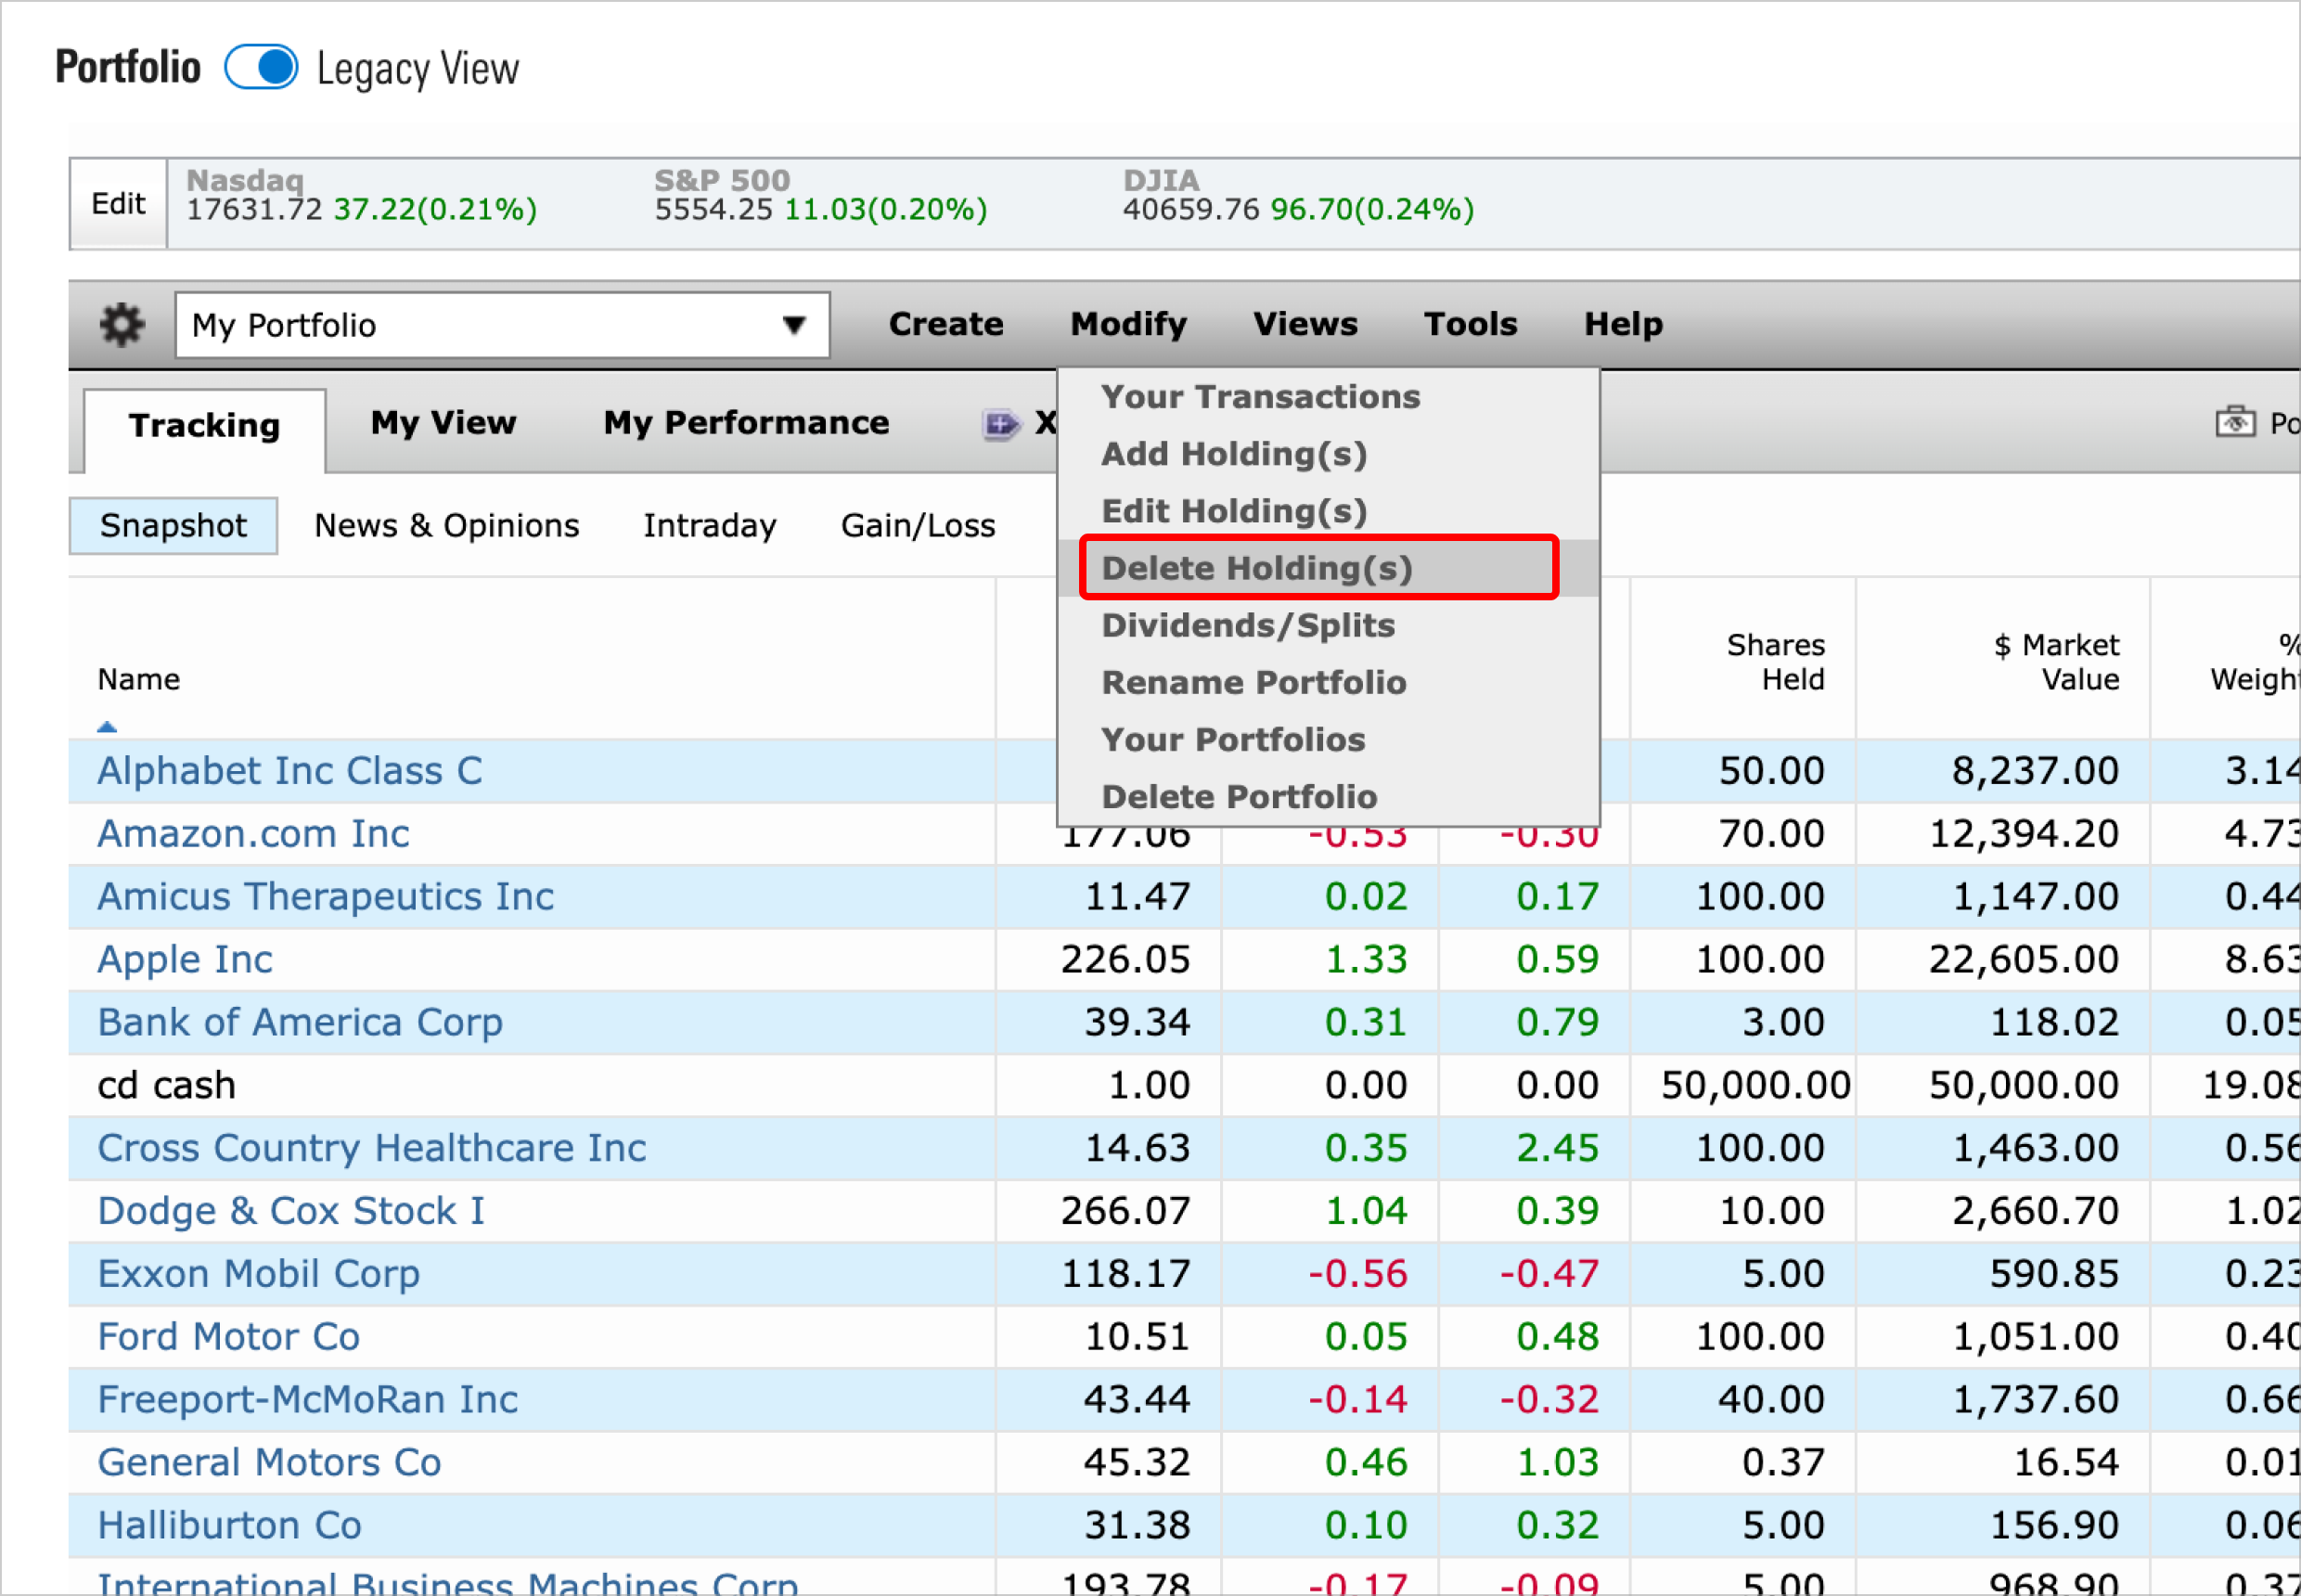Click the DJIA index value 40659.76
This screenshot has height=1596, width=2301.
click(x=1190, y=210)
